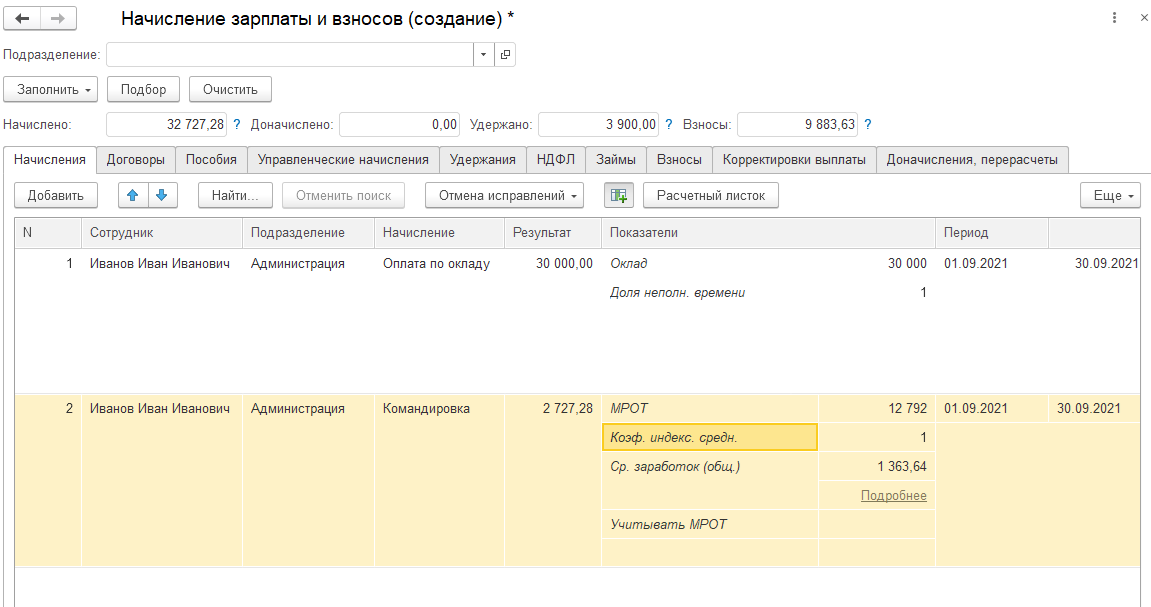
Task: Switch to the Взносы tab
Action: pos(679,159)
